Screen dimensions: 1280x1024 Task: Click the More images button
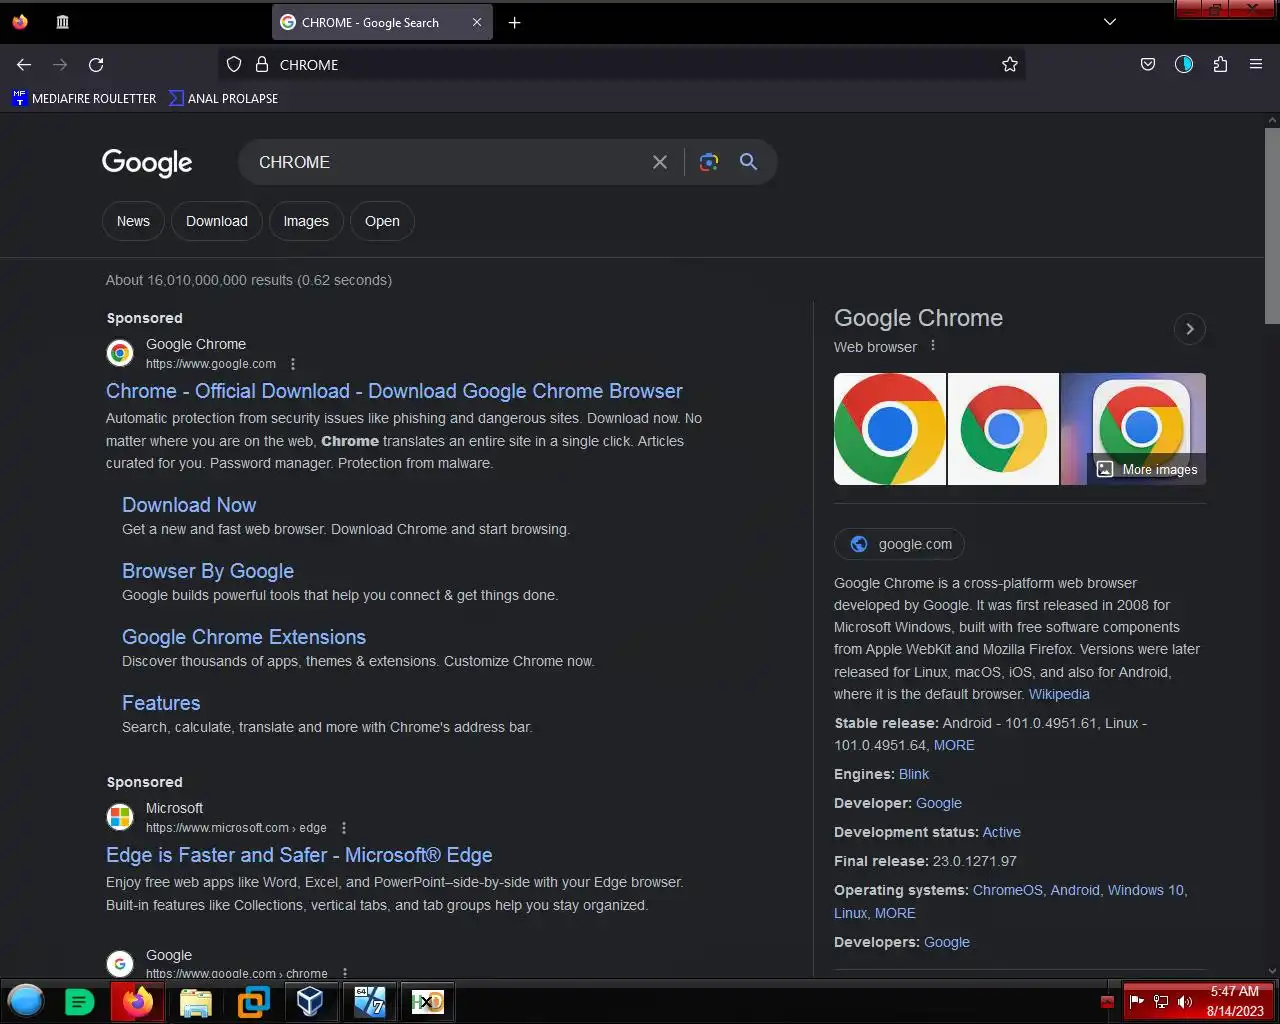[x=1146, y=469]
